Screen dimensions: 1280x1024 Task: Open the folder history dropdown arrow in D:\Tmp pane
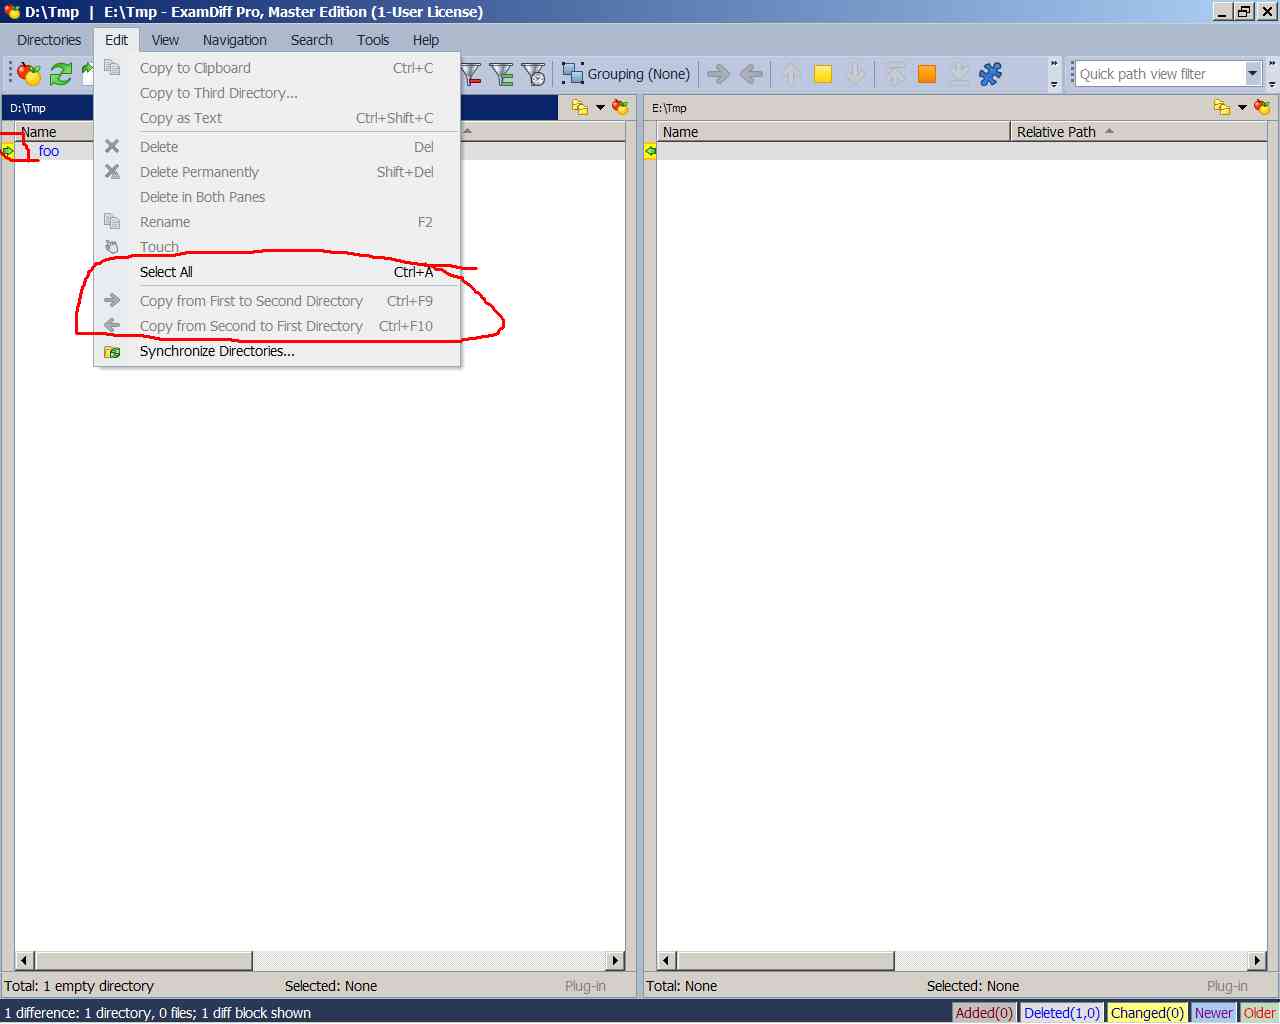[600, 107]
